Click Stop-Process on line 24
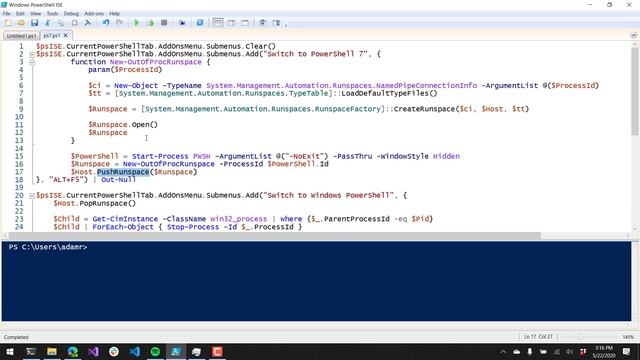 (x=193, y=227)
